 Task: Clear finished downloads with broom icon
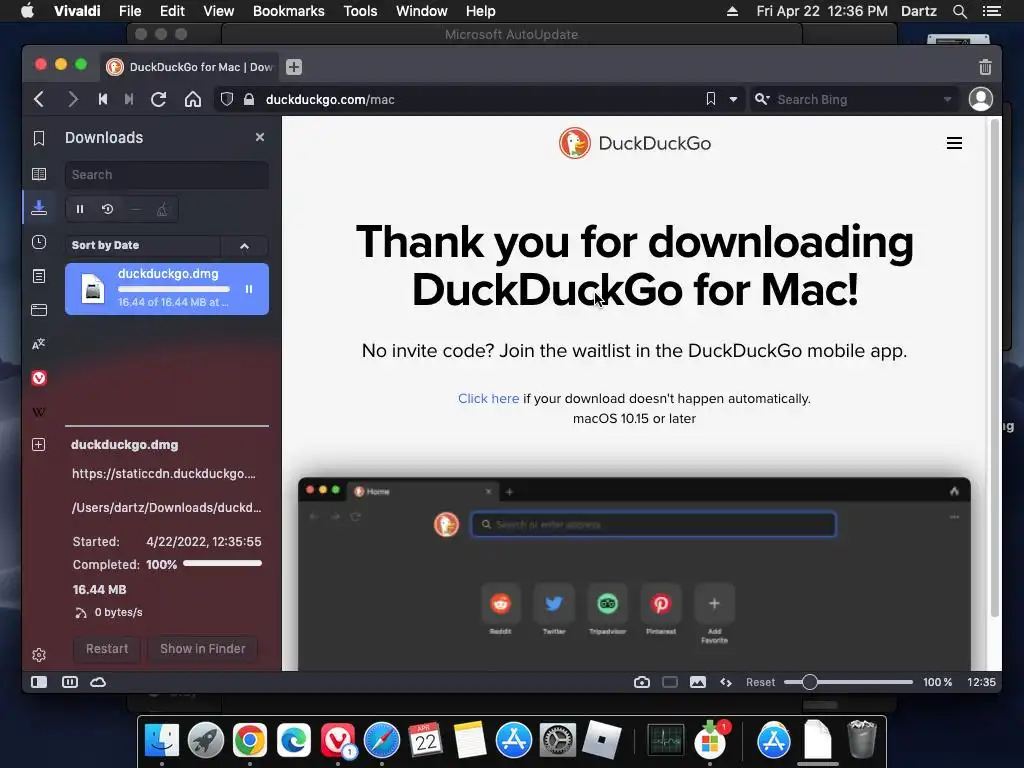[x=162, y=210]
